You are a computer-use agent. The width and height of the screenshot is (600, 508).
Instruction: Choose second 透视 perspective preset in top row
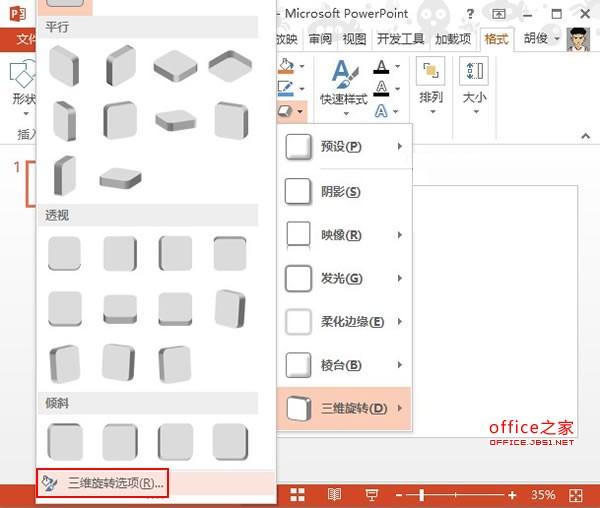[x=120, y=253]
